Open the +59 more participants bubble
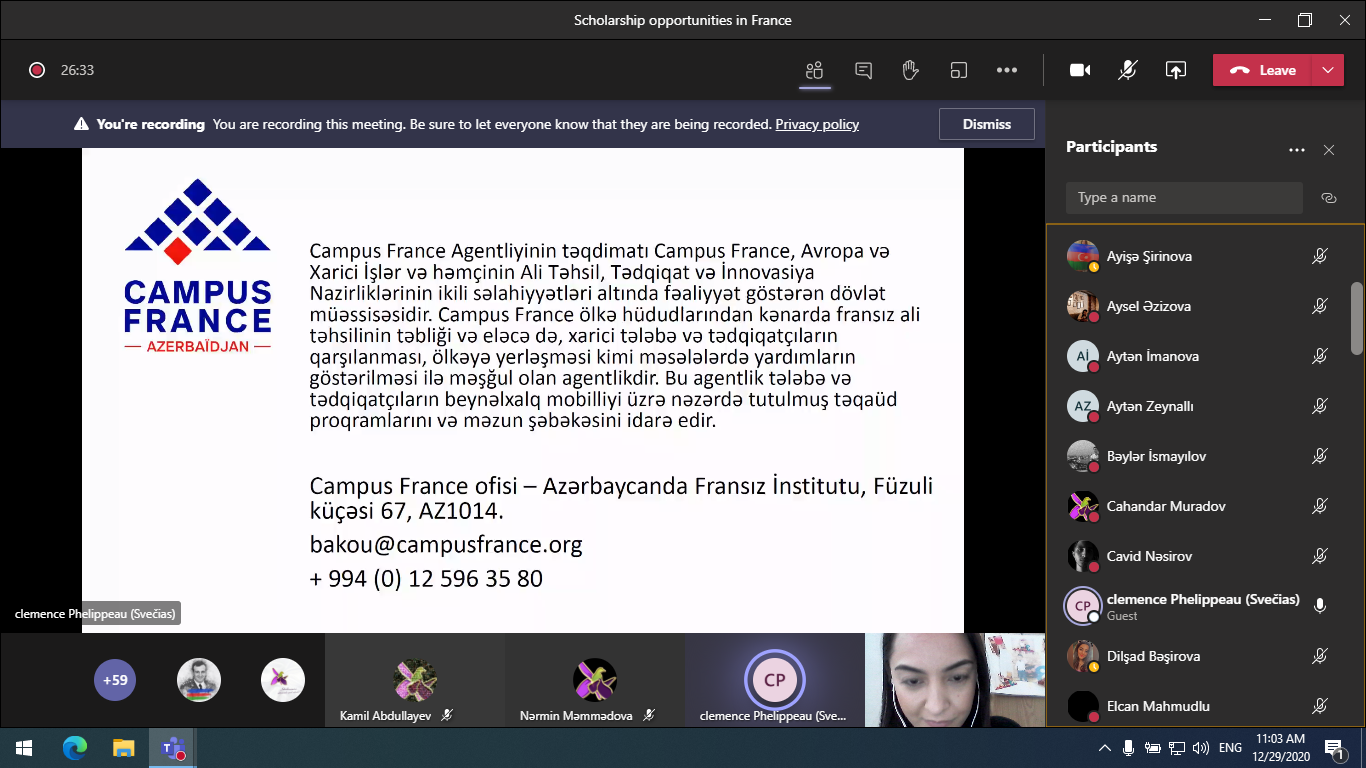 [x=115, y=680]
